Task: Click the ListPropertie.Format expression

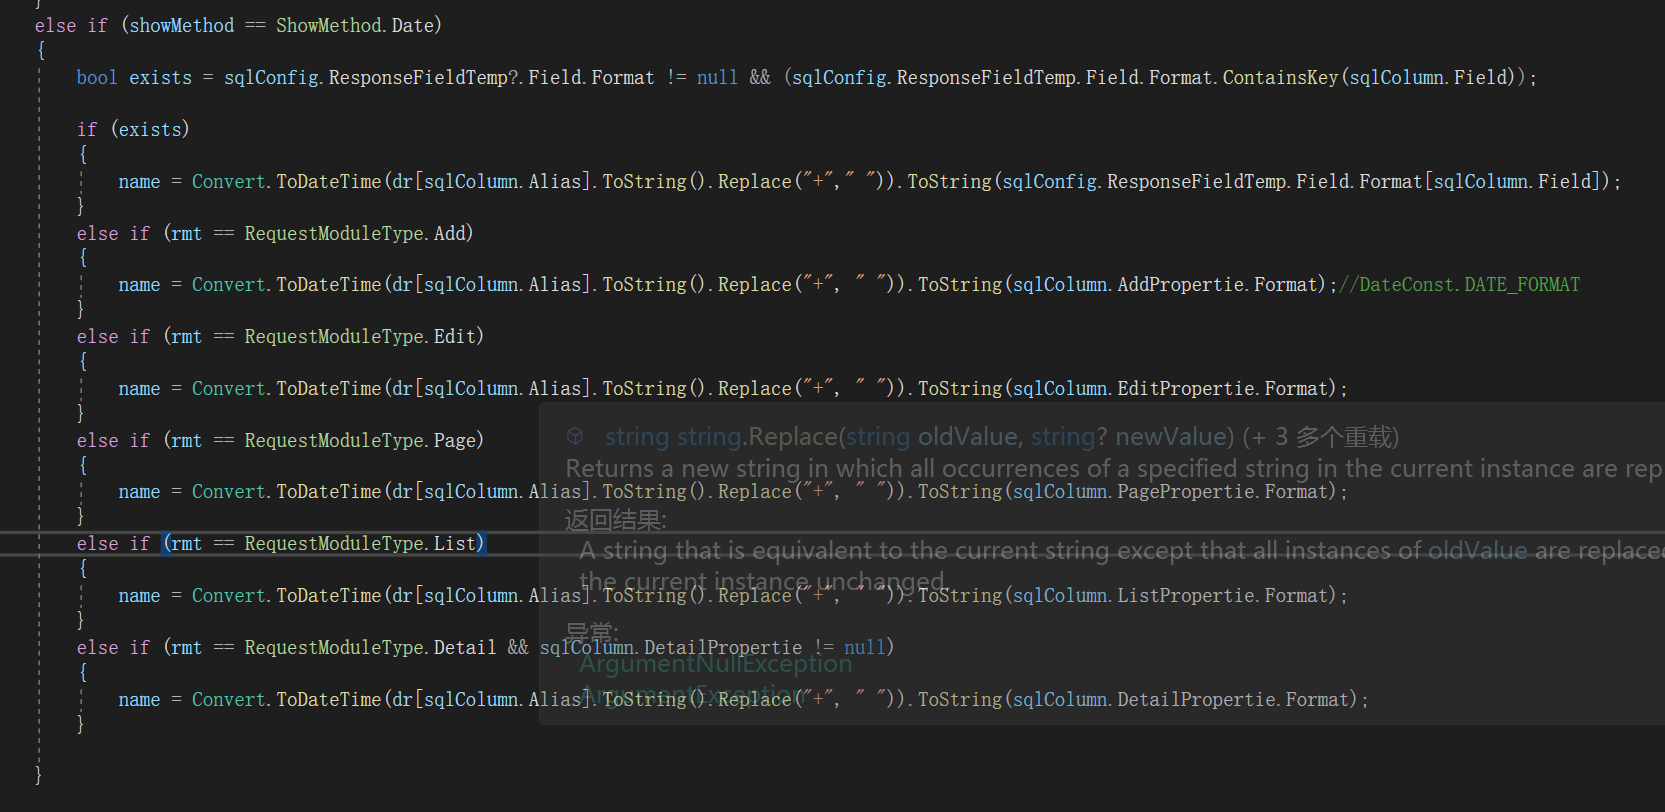Action: coord(1226,596)
